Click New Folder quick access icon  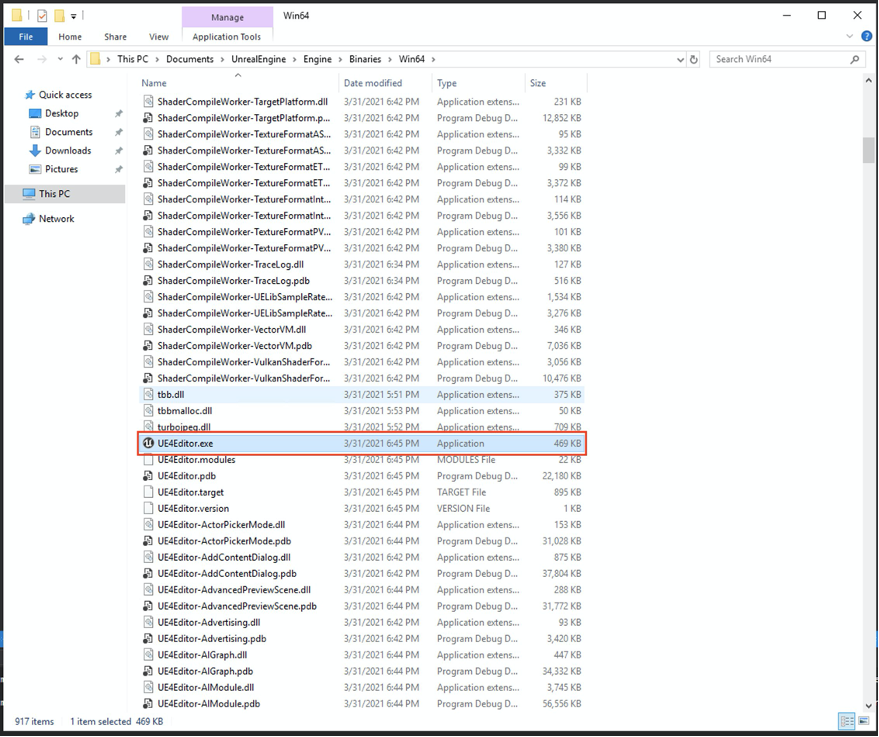[59, 16]
